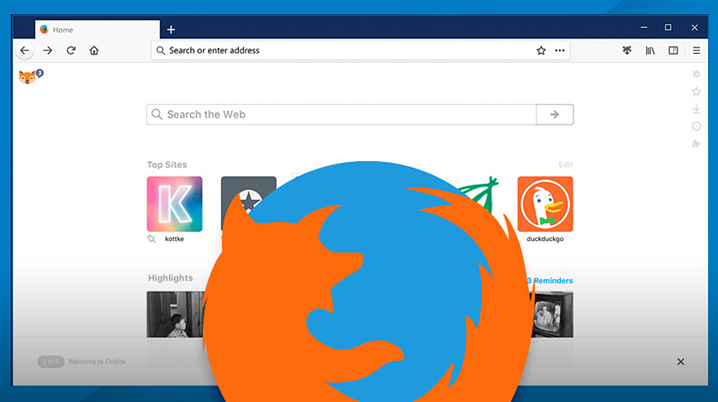Open page actions three-dot menu

pos(560,50)
